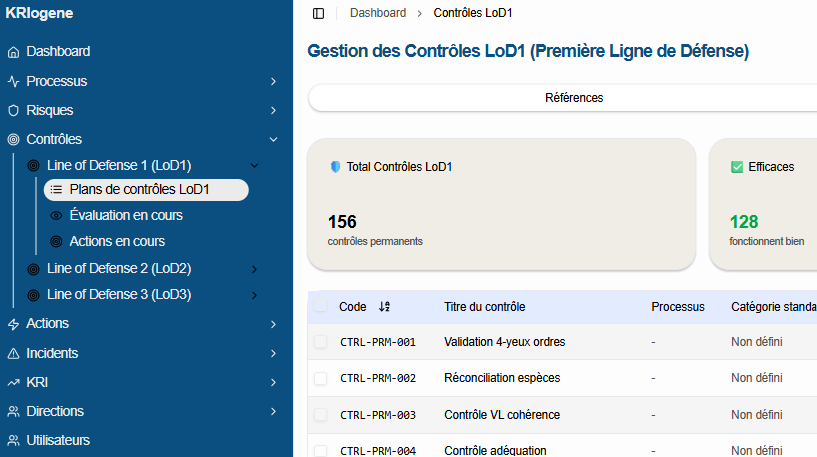This screenshot has width=817, height=457.
Task: Sort by Code column sort icon
Action: 384,307
